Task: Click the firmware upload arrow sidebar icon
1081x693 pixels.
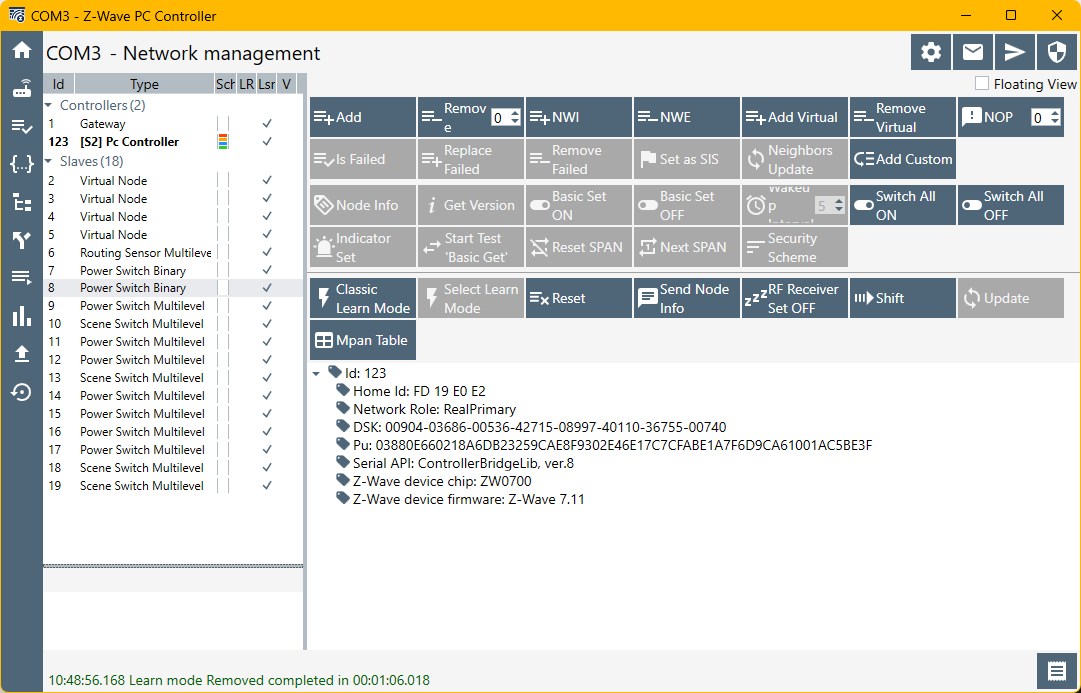Action: coord(20,352)
